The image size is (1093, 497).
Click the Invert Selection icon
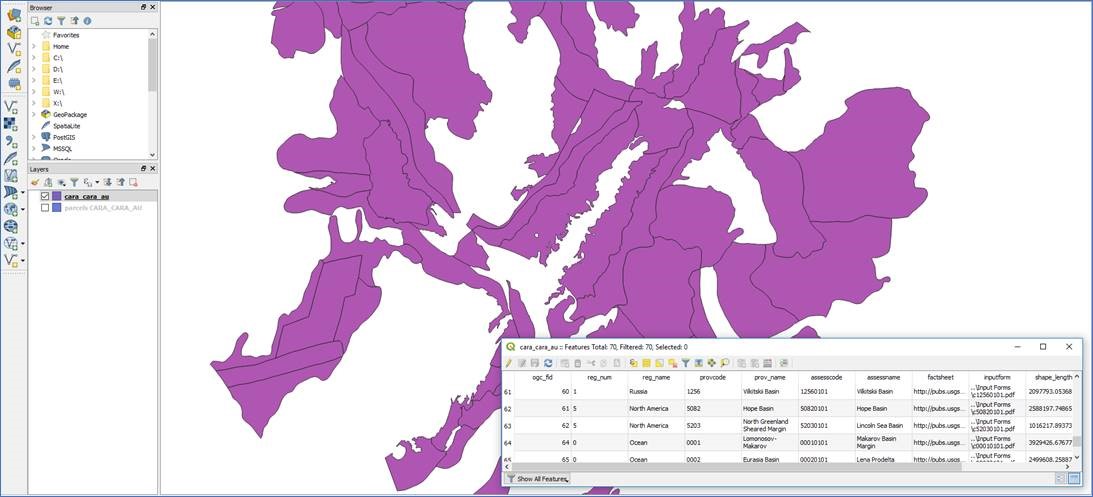click(x=659, y=362)
